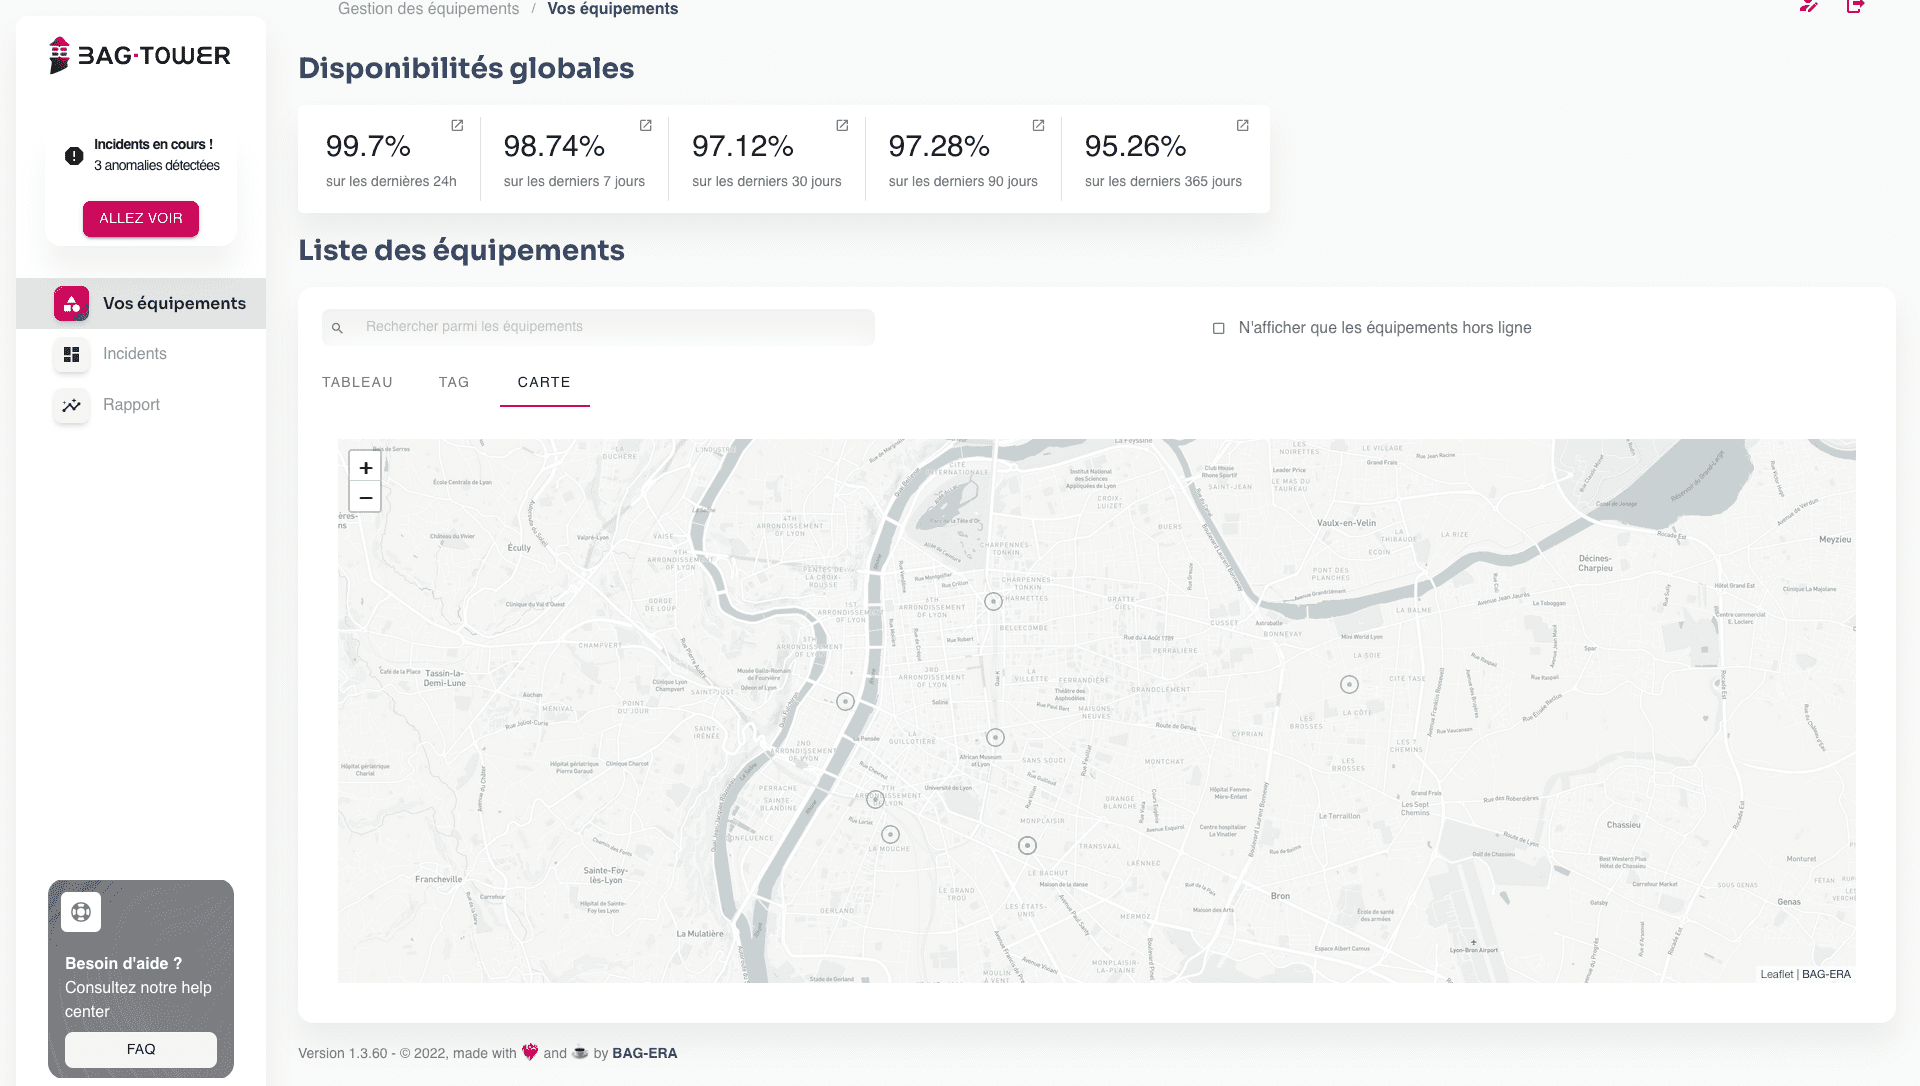This screenshot has height=1086, width=1920.
Task: Enable showing only offline equipment checkbox
Action: pos(1218,328)
